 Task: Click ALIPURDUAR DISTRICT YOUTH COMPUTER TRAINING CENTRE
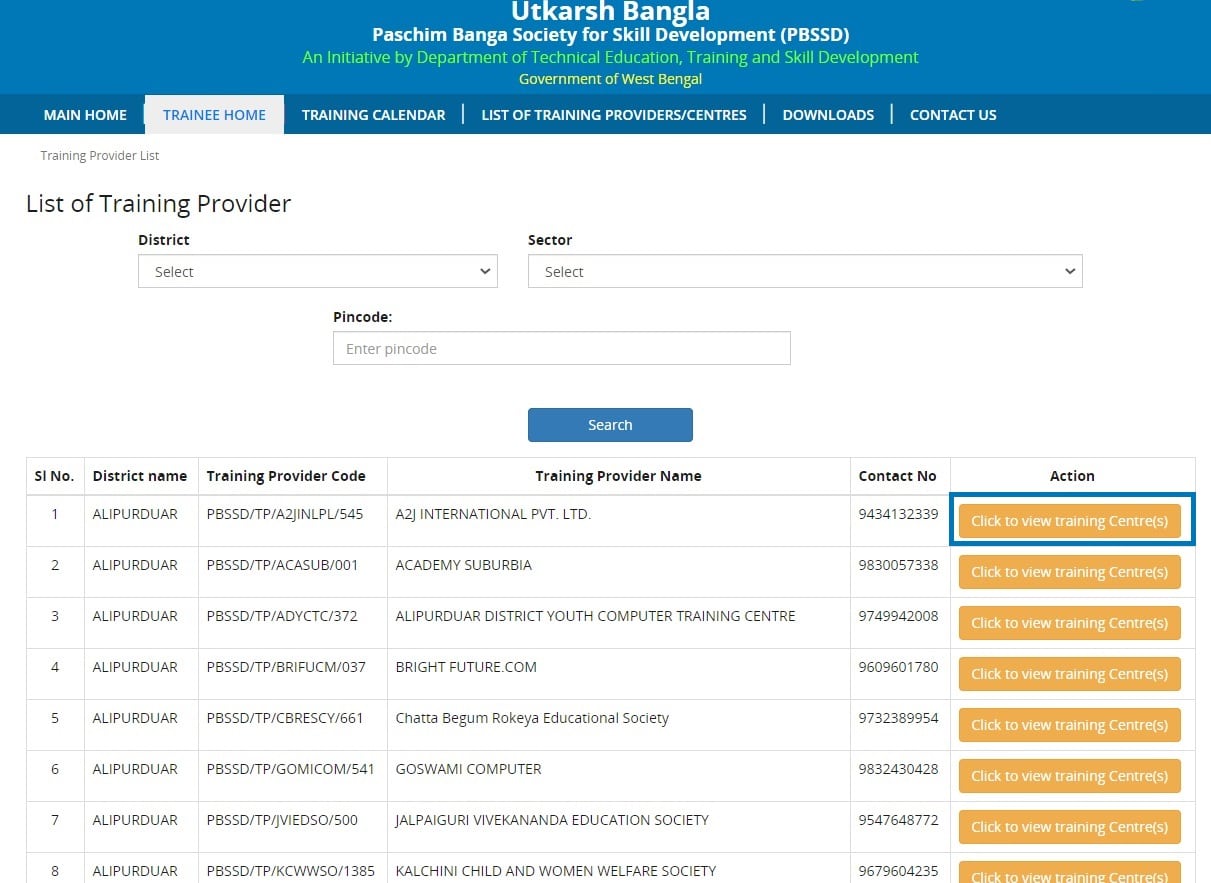pyautogui.click(x=596, y=616)
